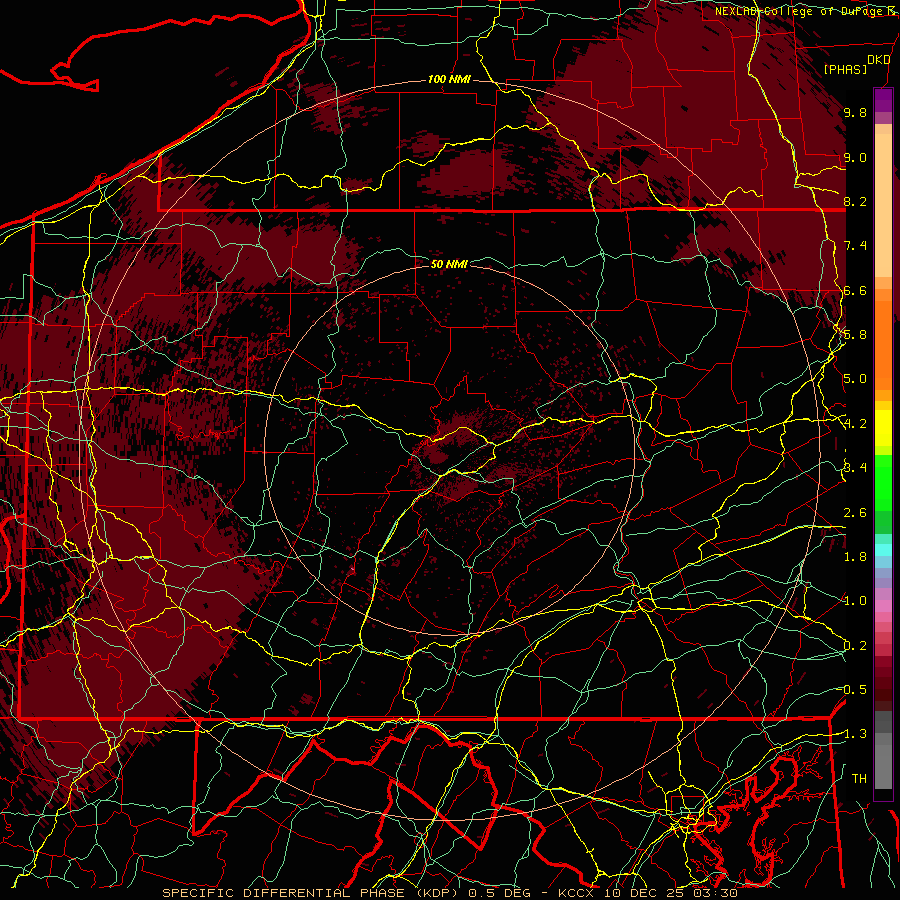Click the 1.0 value on color scale
Screen dimensions: 900x900
click(855, 601)
